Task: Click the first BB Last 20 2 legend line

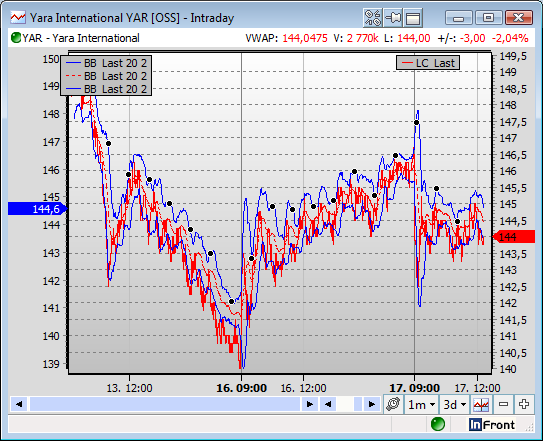Action: [x=106, y=63]
